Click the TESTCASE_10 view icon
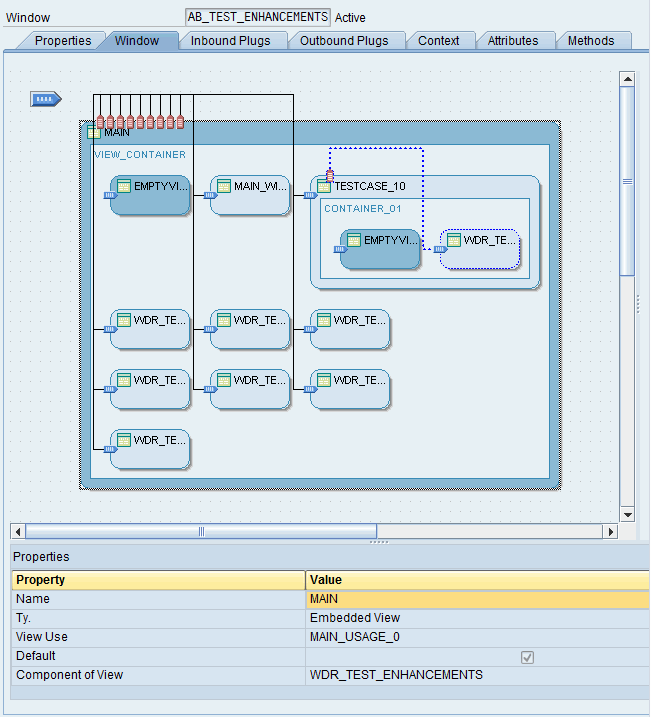This screenshot has width=651, height=717. pos(324,186)
